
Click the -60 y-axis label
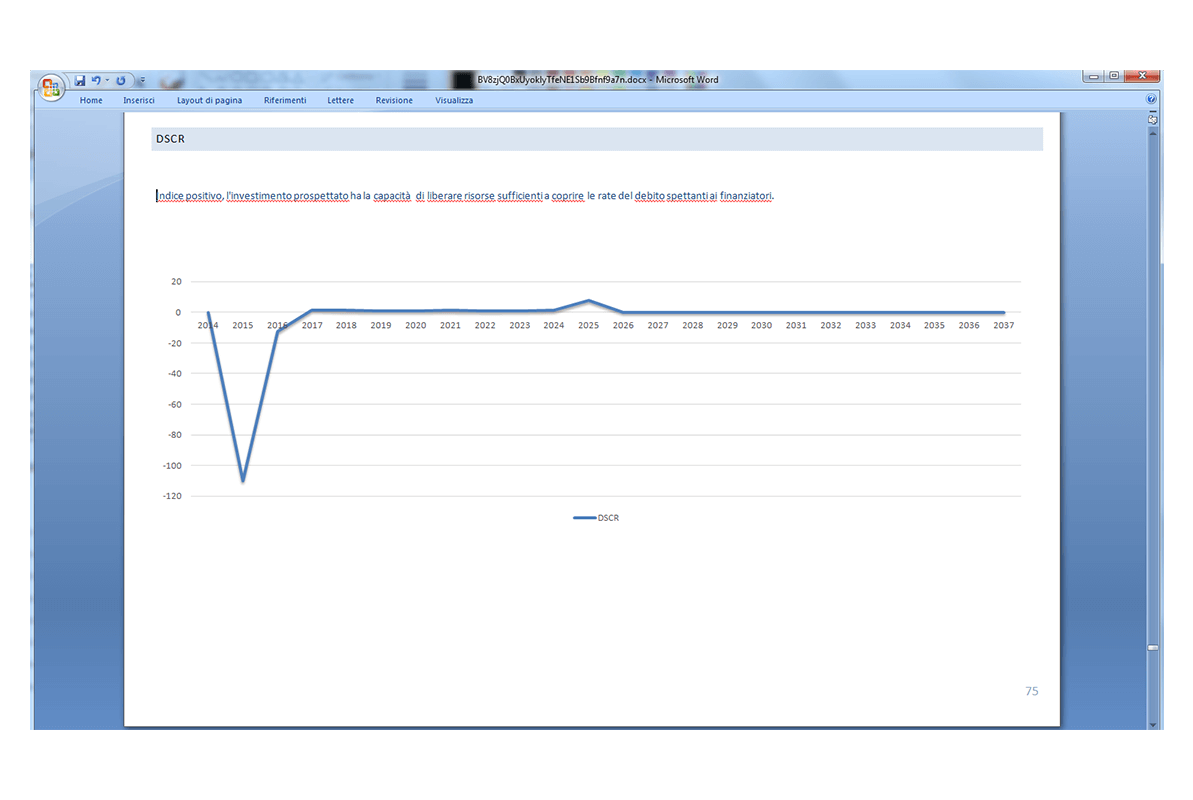[x=175, y=405]
